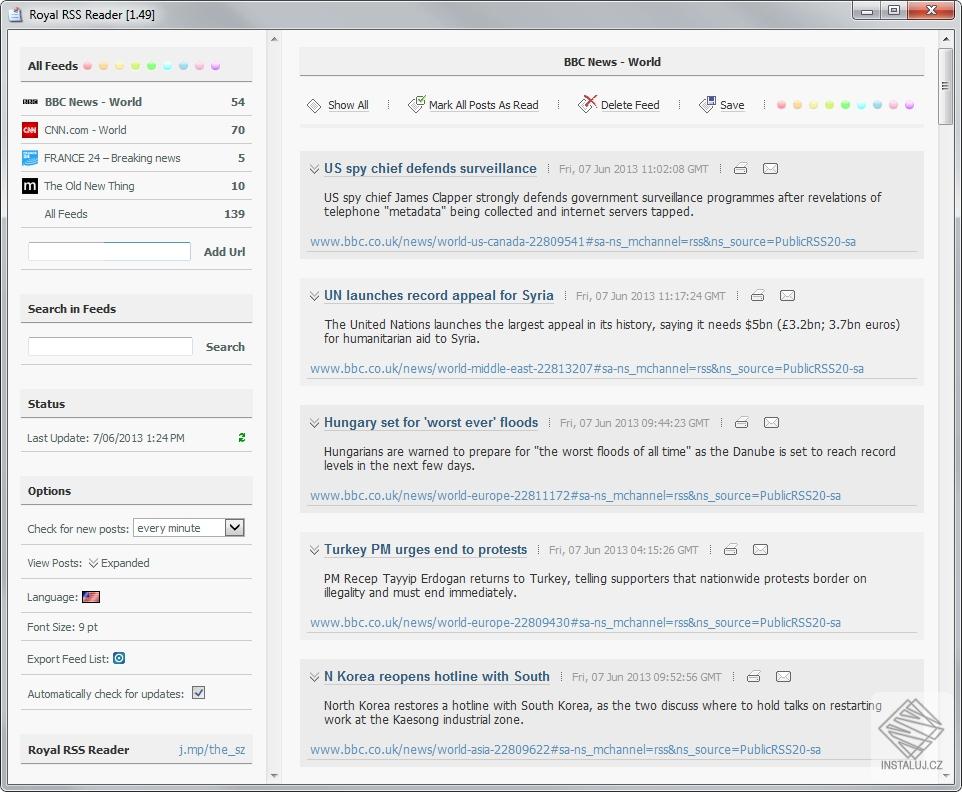The image size is (962, 792).
Task: Email the Hungary 'worst ever' floods post
Action: pyautogui.click(x=771, y=423)
